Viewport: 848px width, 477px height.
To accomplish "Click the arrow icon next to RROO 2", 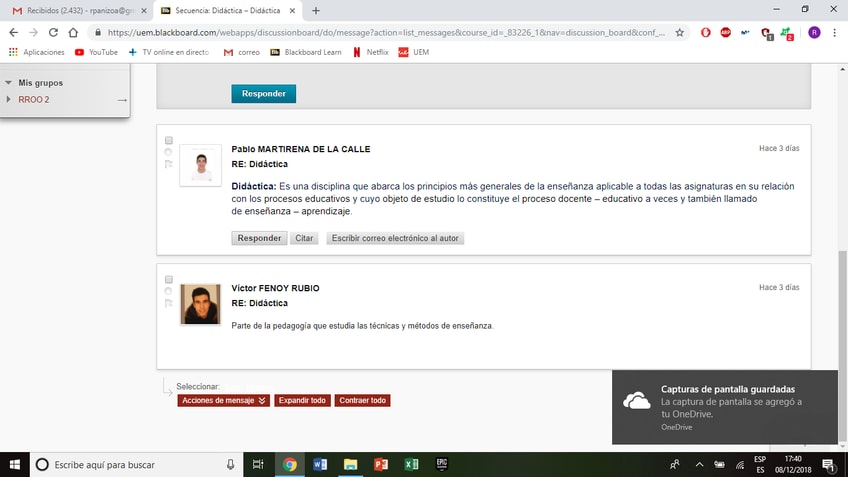I will coord(122,100).
